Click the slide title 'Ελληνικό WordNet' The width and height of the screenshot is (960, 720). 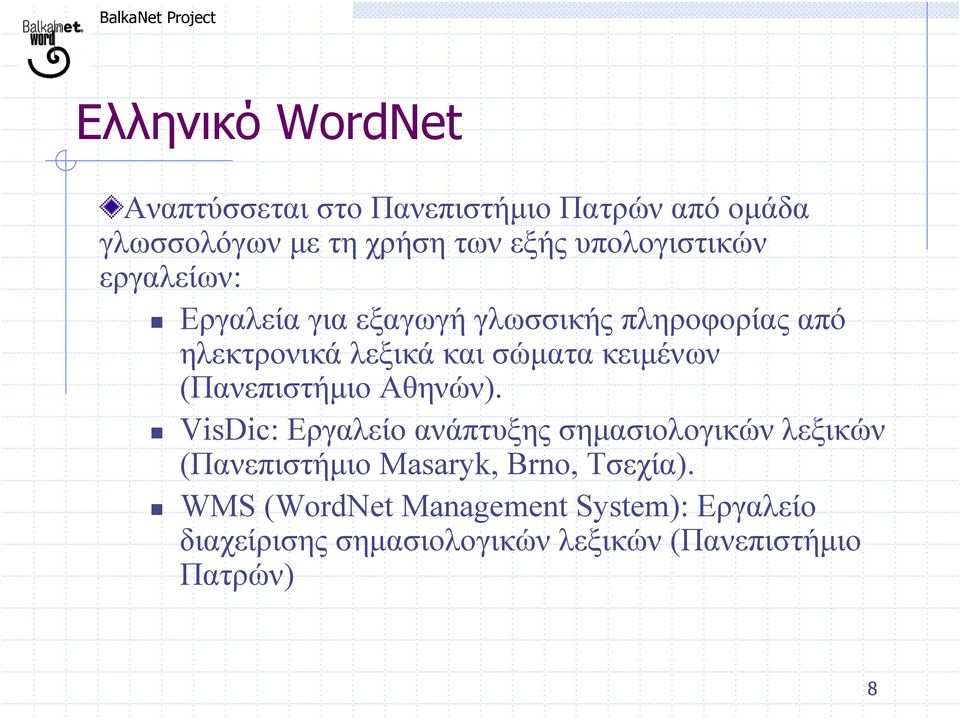pos(269,123)
